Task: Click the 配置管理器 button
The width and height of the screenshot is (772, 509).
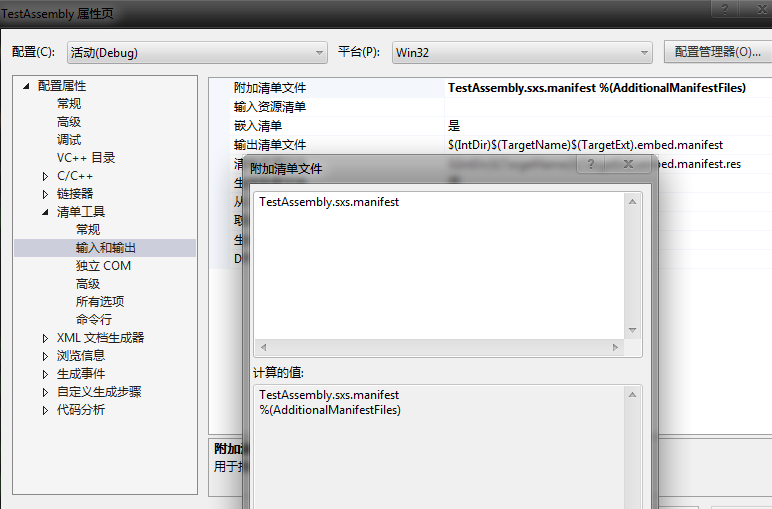Action: click(x=717, y=52)
